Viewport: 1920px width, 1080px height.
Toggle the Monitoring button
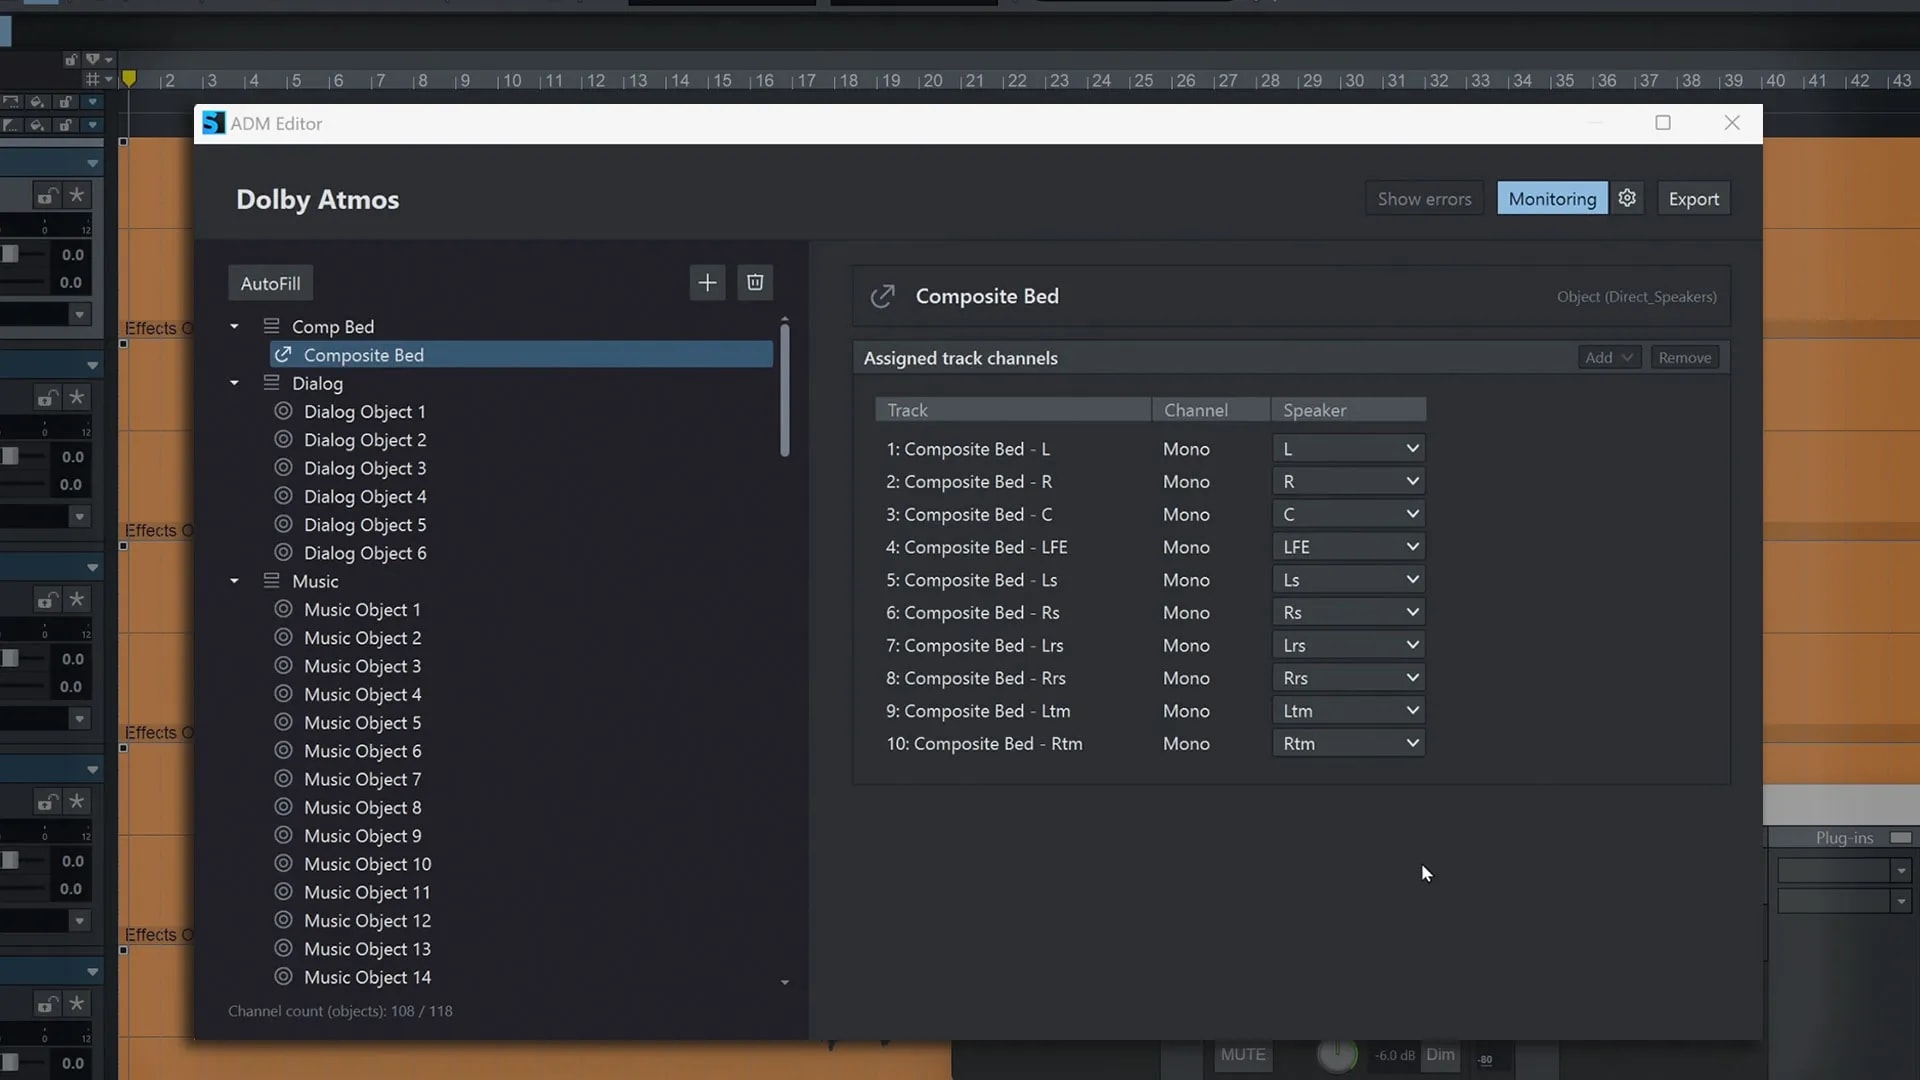(x=1551, y=199)
